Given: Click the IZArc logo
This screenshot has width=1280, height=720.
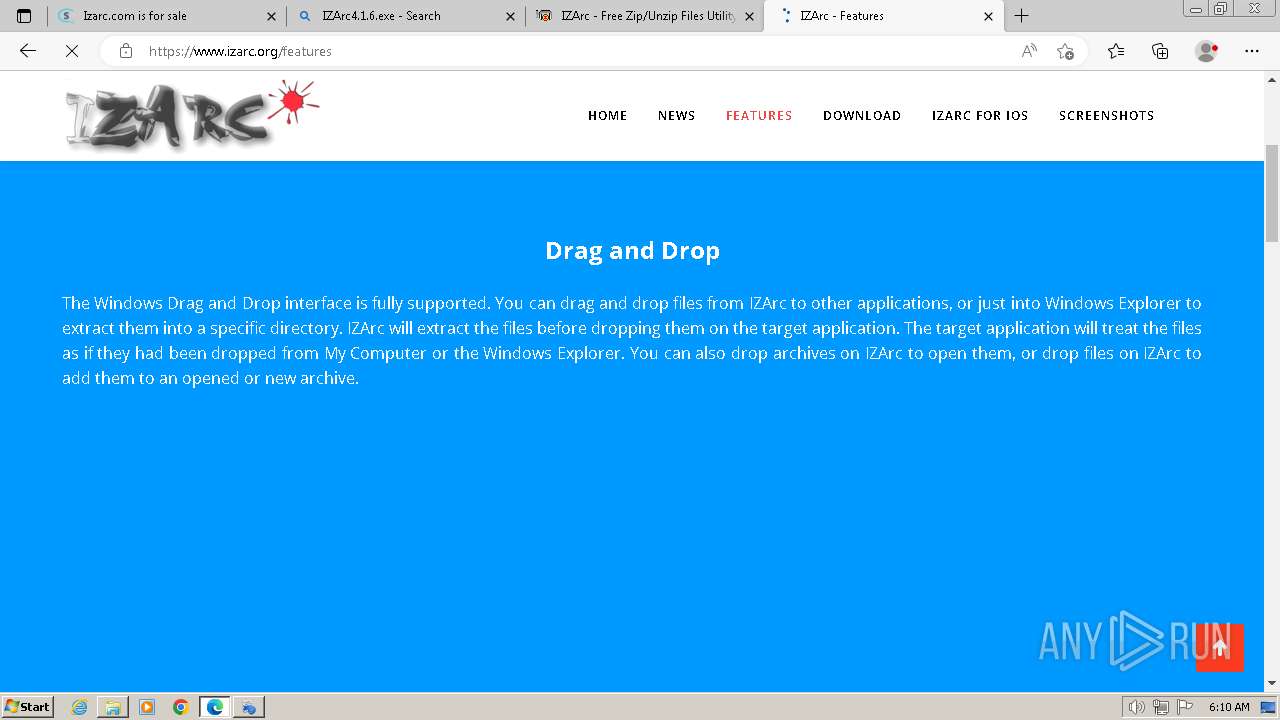Looking at the screenshot, I should (192, 116).
